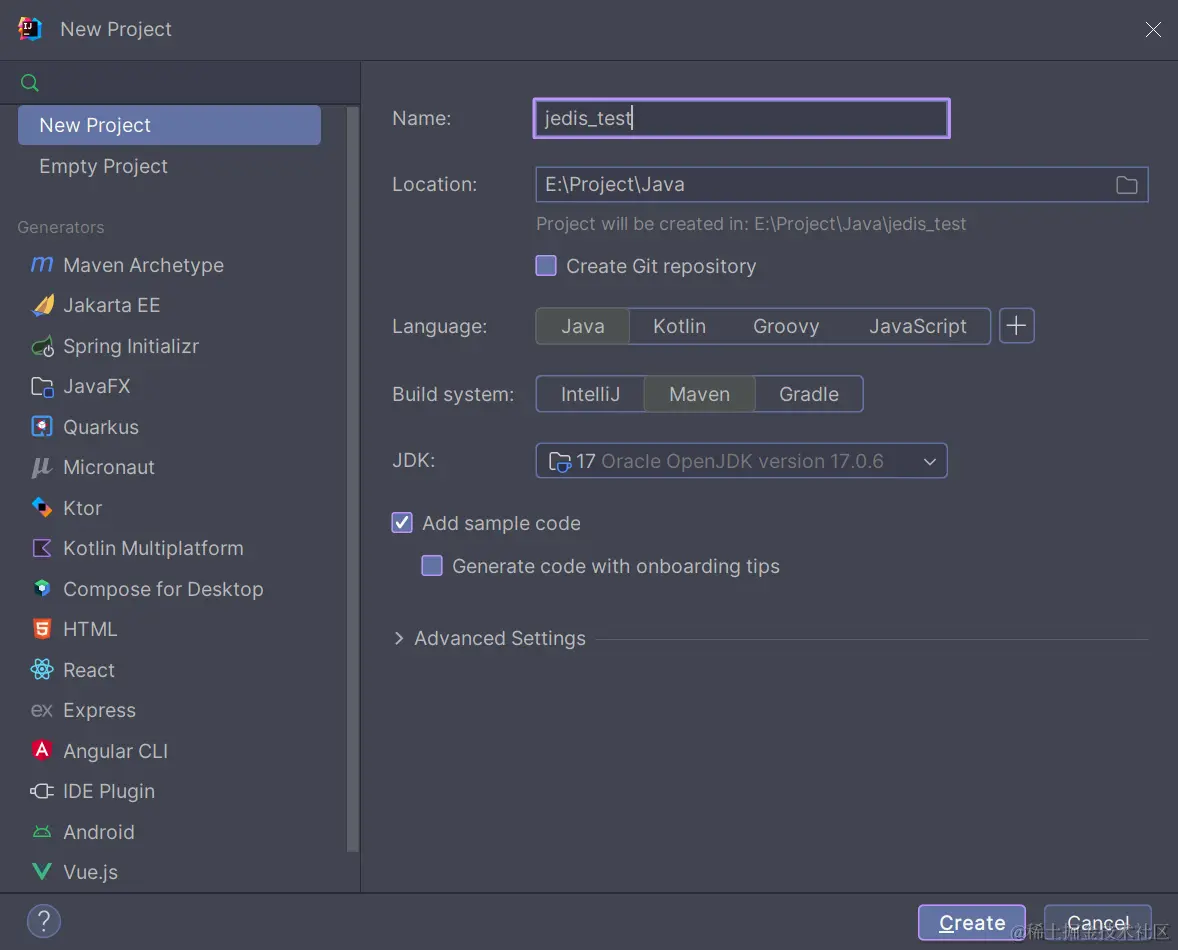Click the generators list scrollbar
Image resolution: width=1178 pixels, height=950 pixels.
tap(352, 481)
